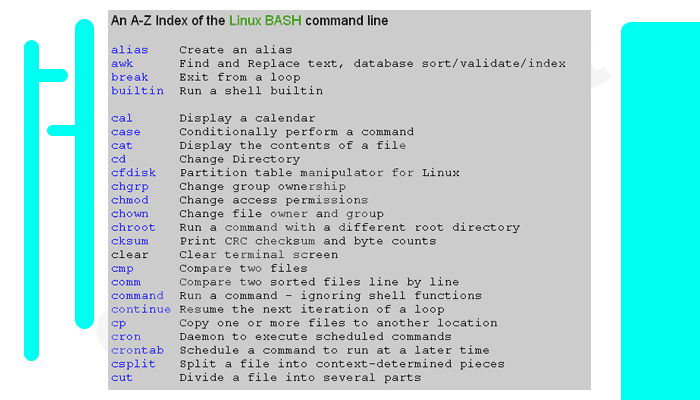Click the cat command link

pos(121,145)
